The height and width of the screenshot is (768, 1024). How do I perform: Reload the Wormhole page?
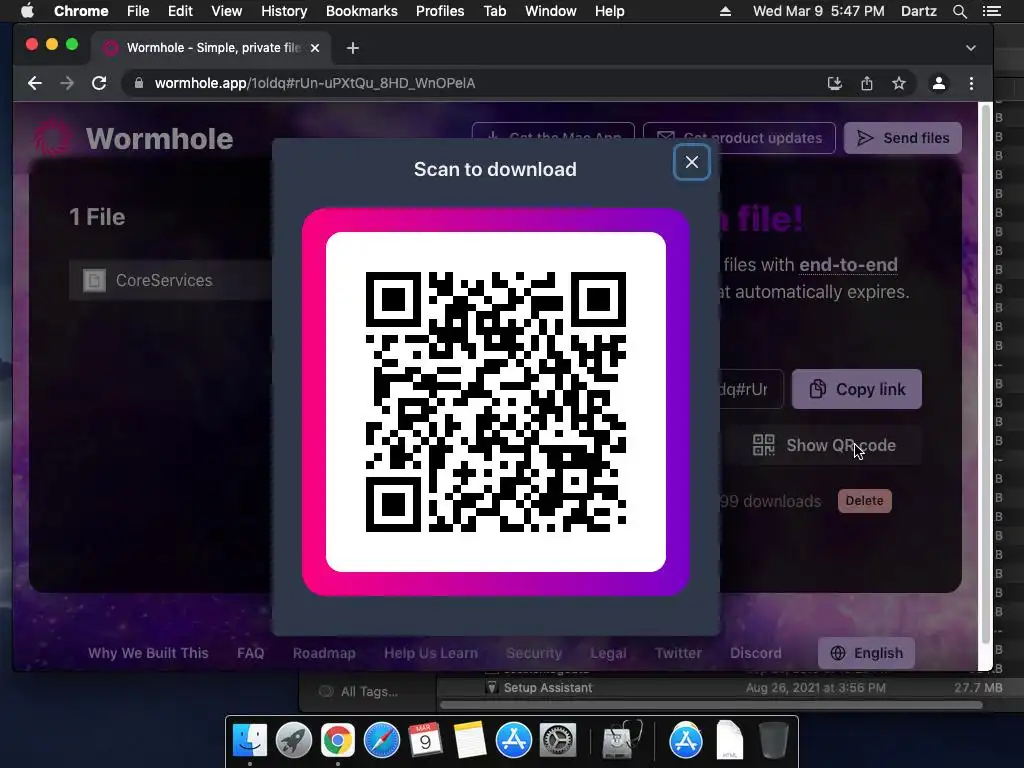[x=99, y=83]
